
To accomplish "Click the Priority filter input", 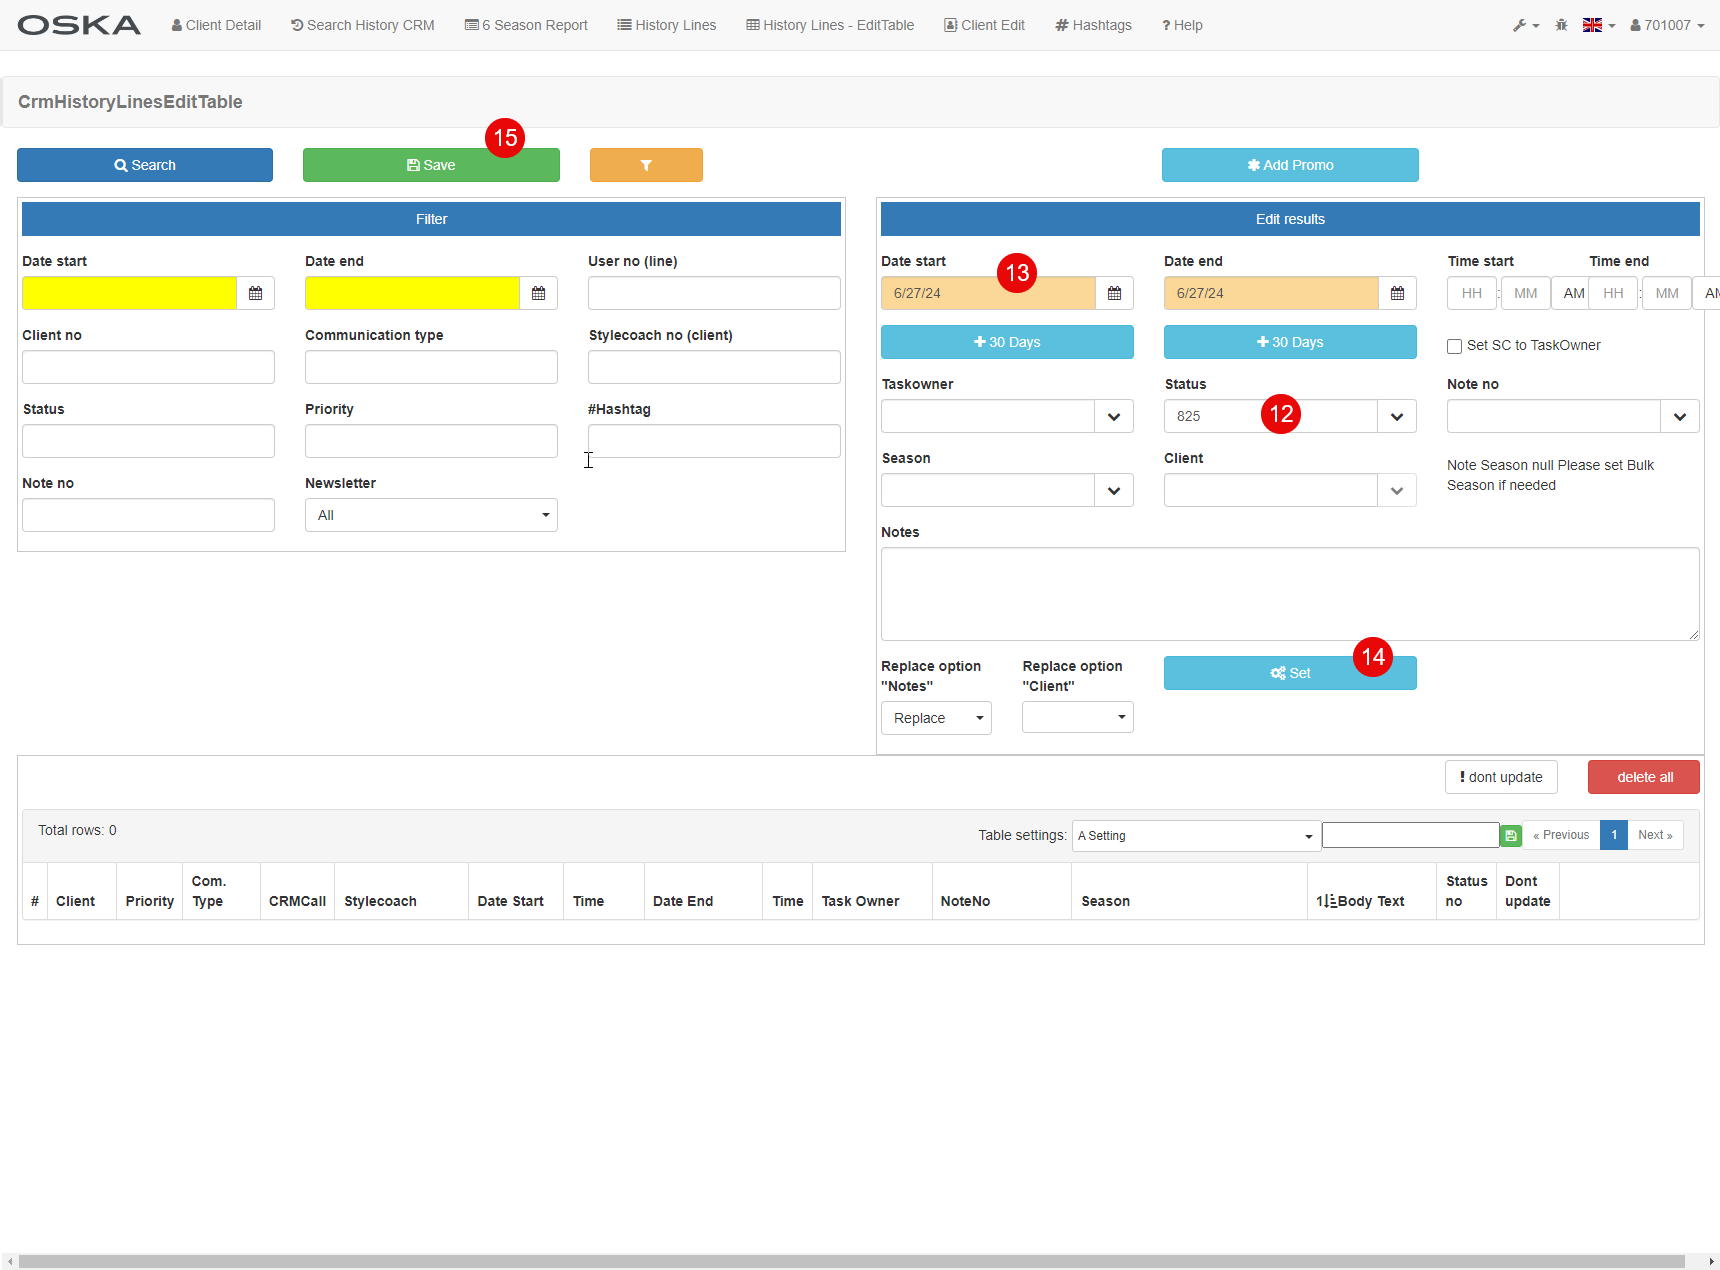I will [x=431, y=441].
